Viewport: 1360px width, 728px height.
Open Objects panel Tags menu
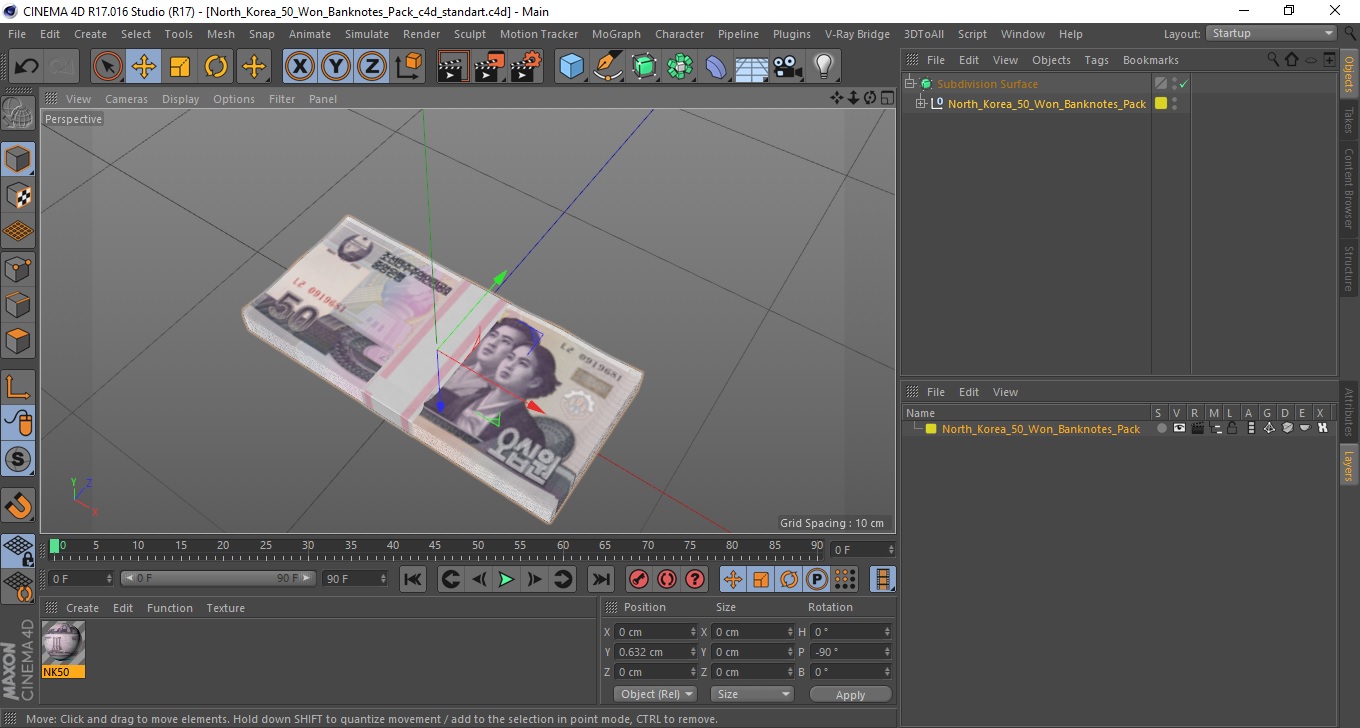pos(1096,60)
